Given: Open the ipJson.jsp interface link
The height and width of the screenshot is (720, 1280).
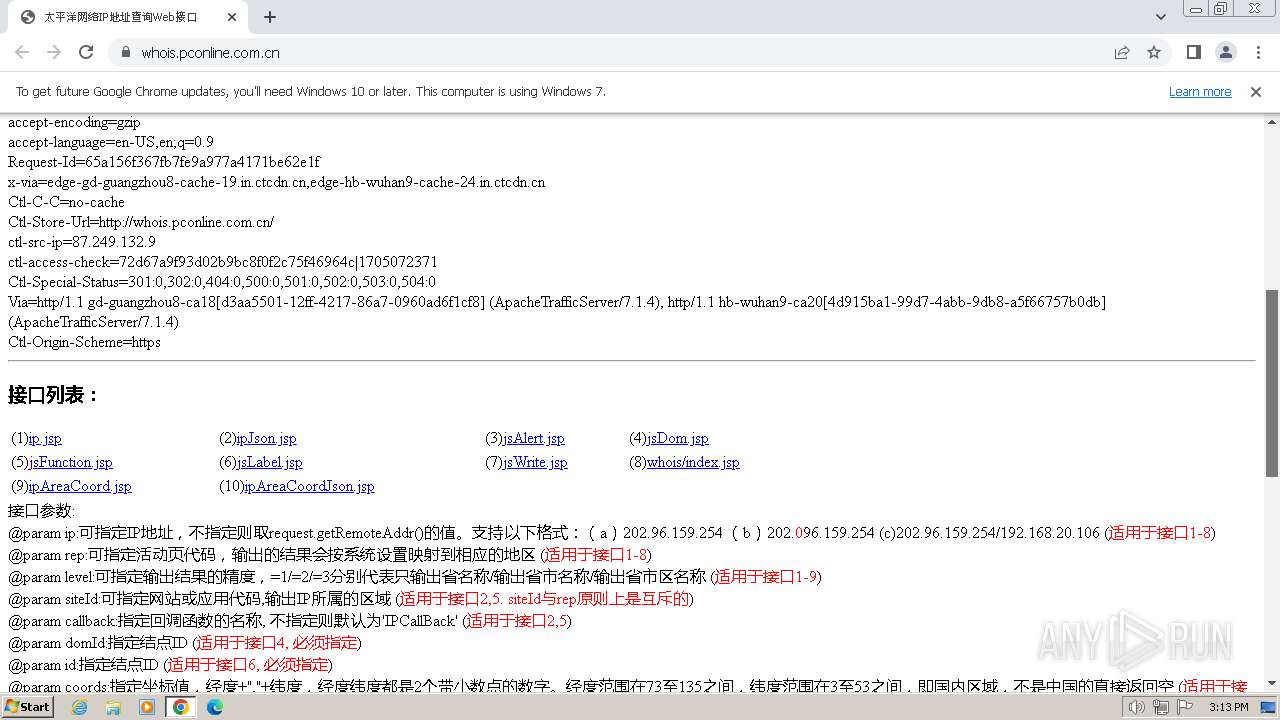Looking at the screenshot, I should click(x=266, y=439).
